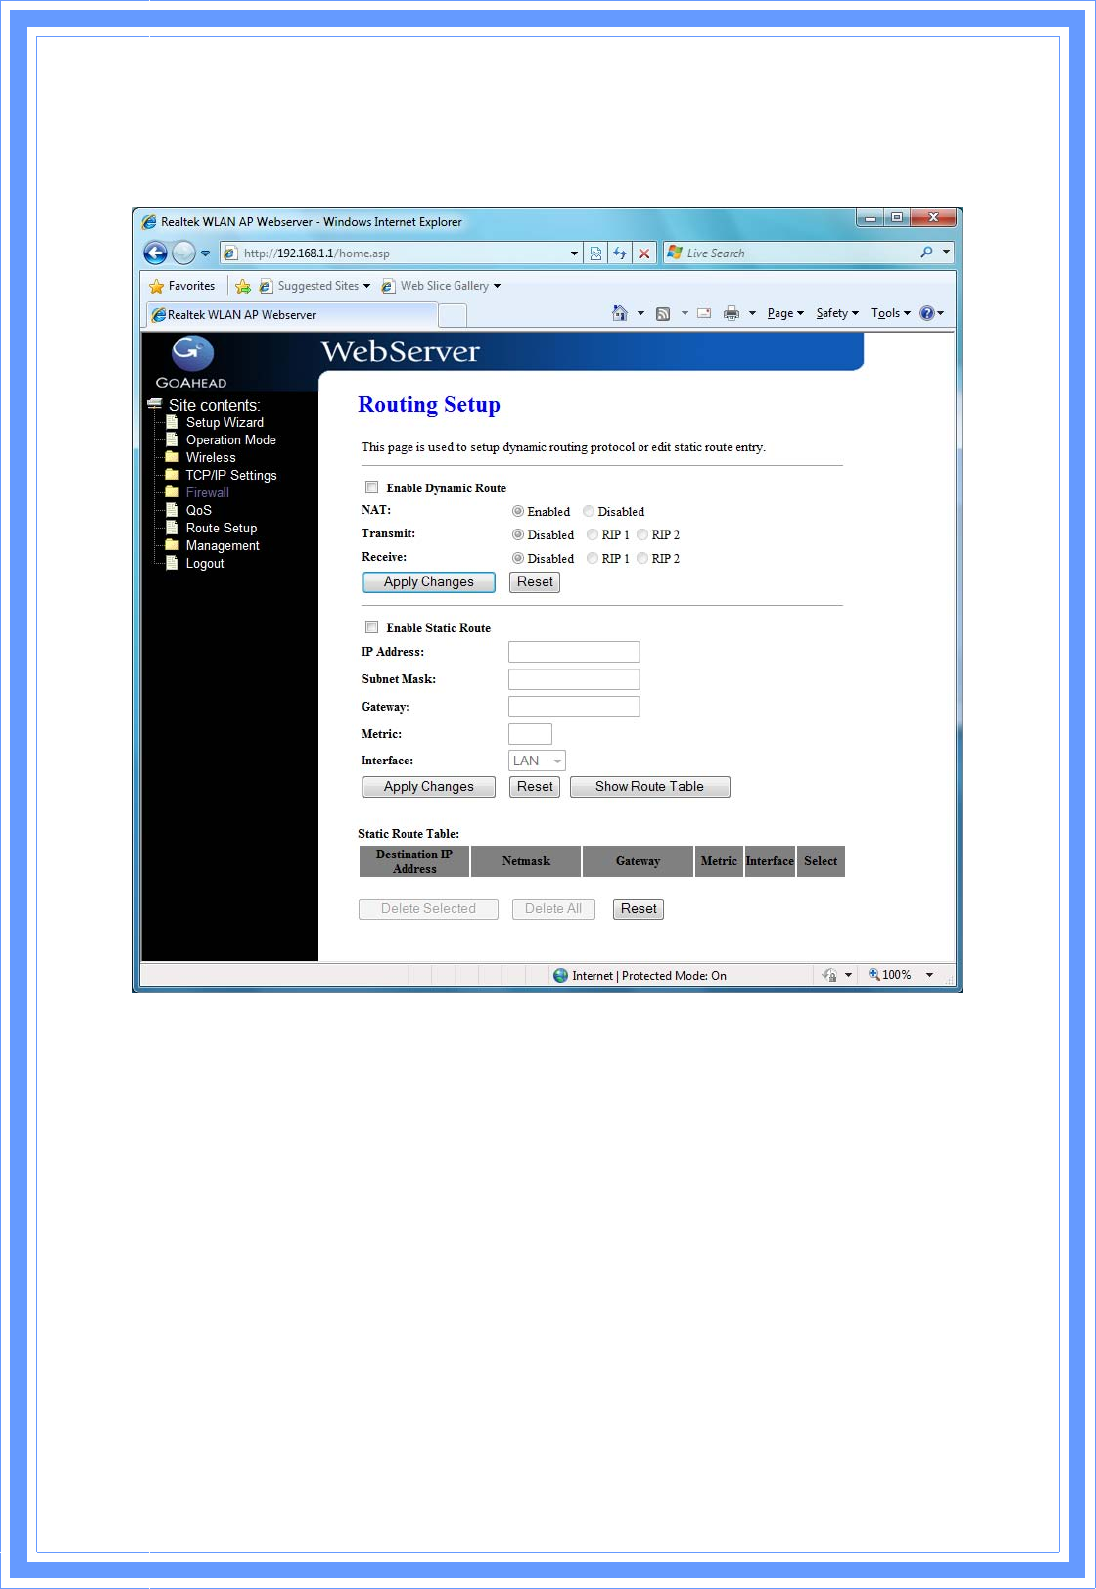Click the zoom magnifier icon in status bar
1096x1589 pixels.
874,974
